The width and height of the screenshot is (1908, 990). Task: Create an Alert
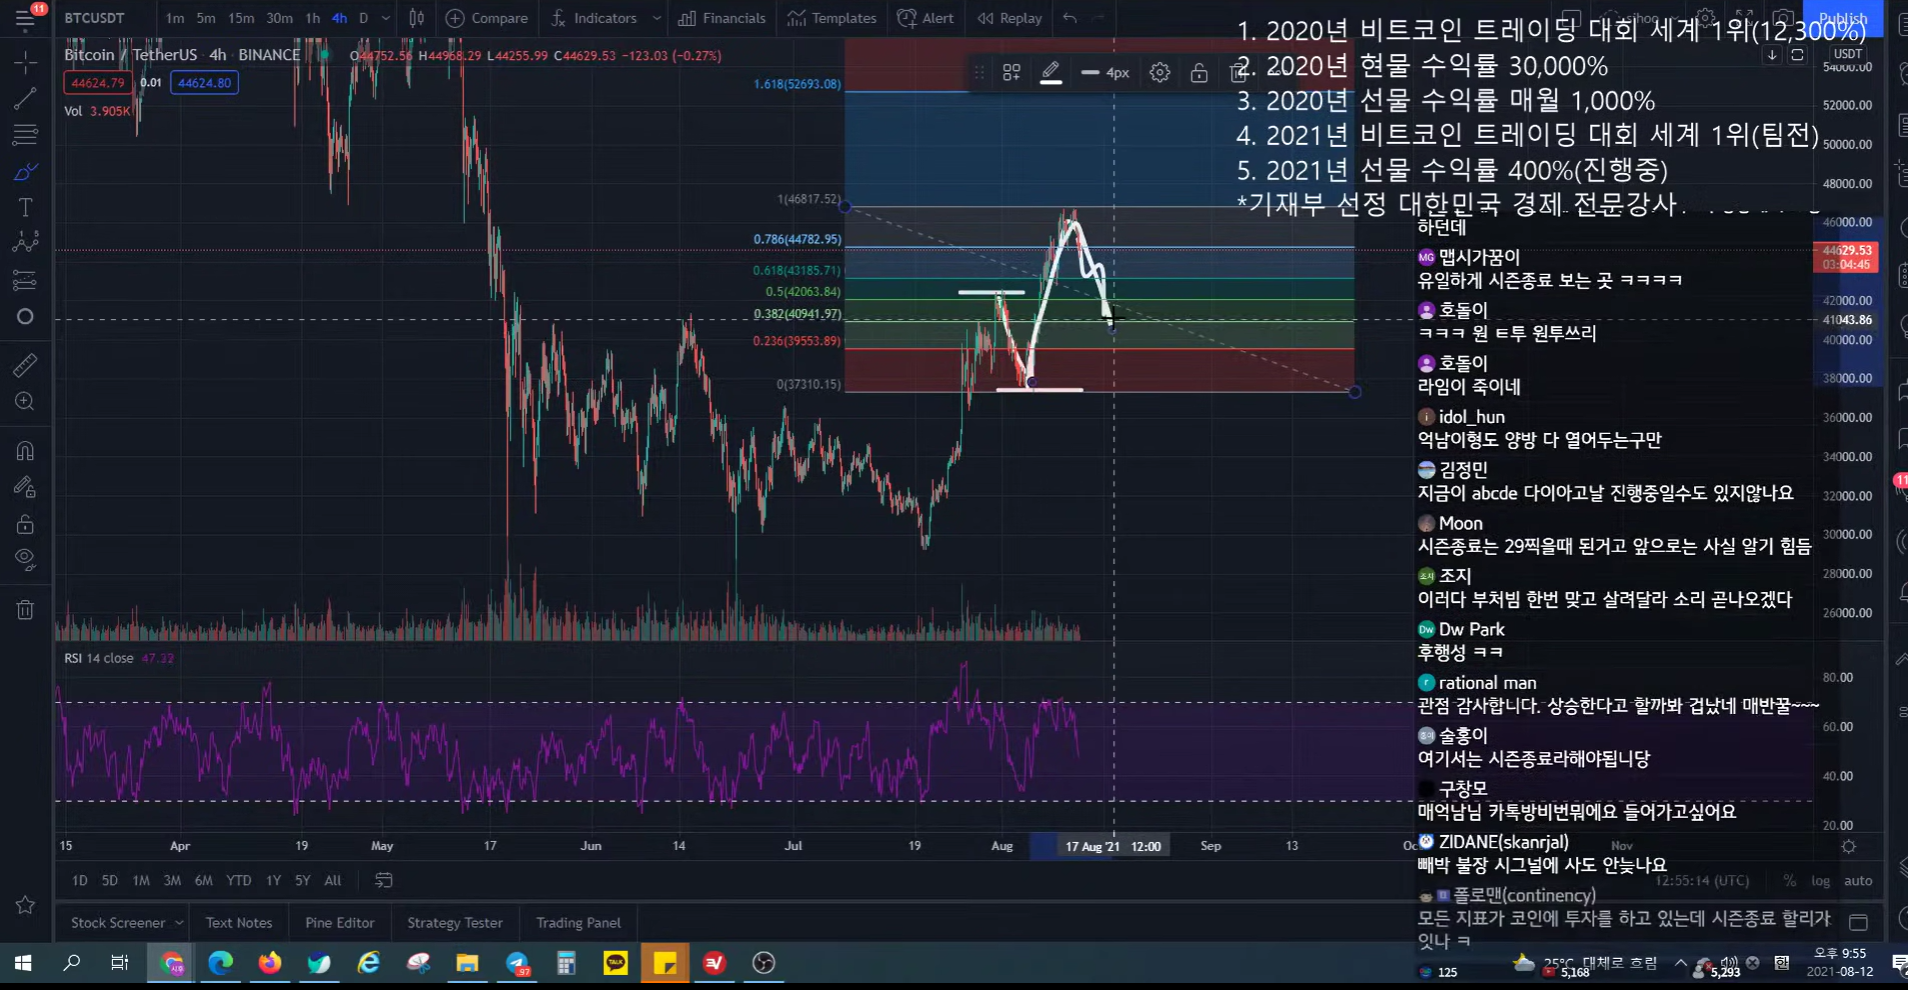[926, 18]
